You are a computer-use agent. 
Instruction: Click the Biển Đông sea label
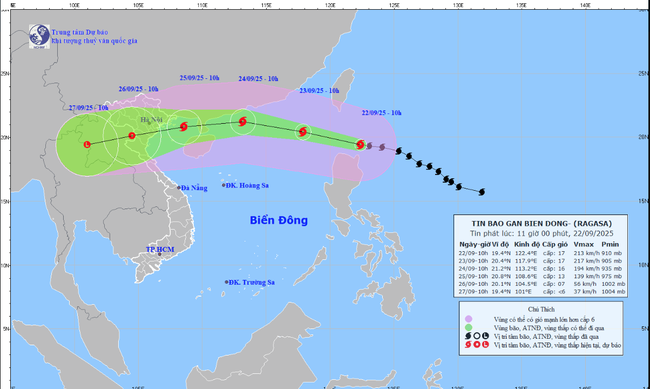279,220
